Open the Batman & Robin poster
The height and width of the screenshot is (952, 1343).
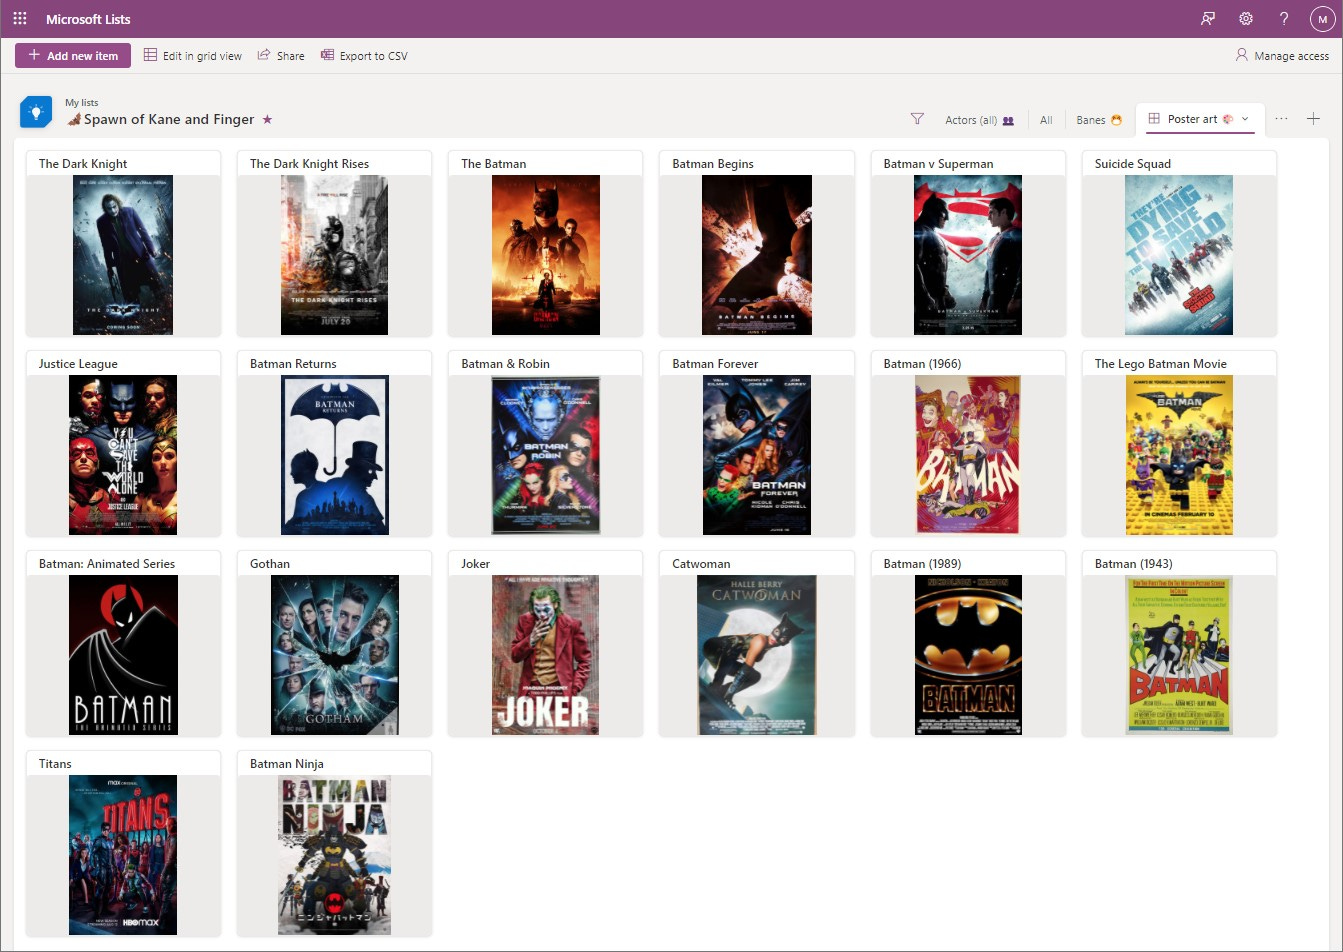pyautogui.click(x=546, y=455)
